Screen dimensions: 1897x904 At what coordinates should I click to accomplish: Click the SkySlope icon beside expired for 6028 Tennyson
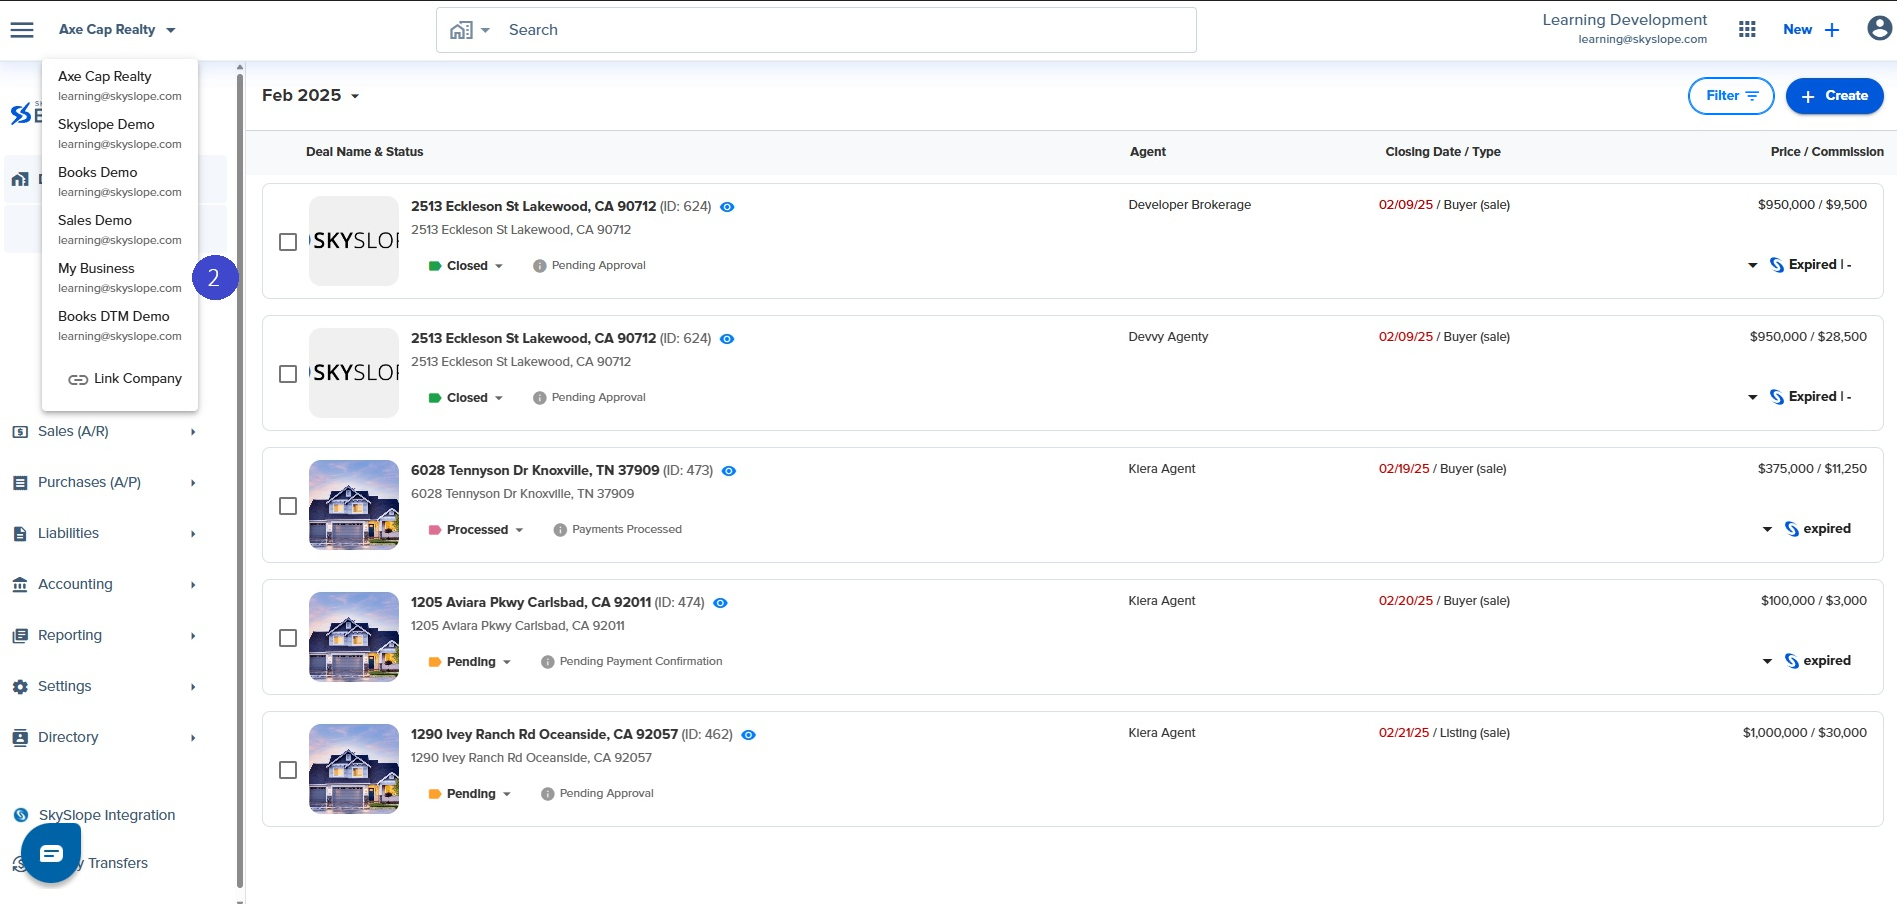(1792, 529)
